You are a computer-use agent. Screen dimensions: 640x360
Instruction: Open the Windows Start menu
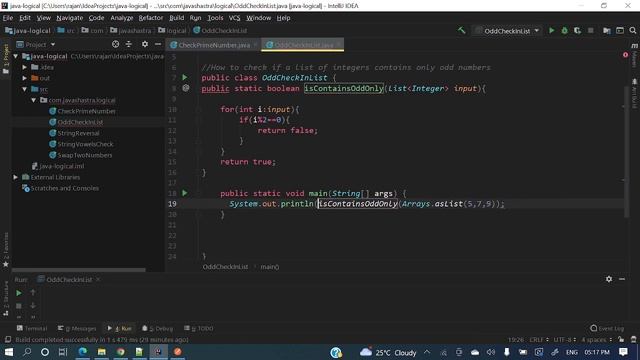coord(9,352)
